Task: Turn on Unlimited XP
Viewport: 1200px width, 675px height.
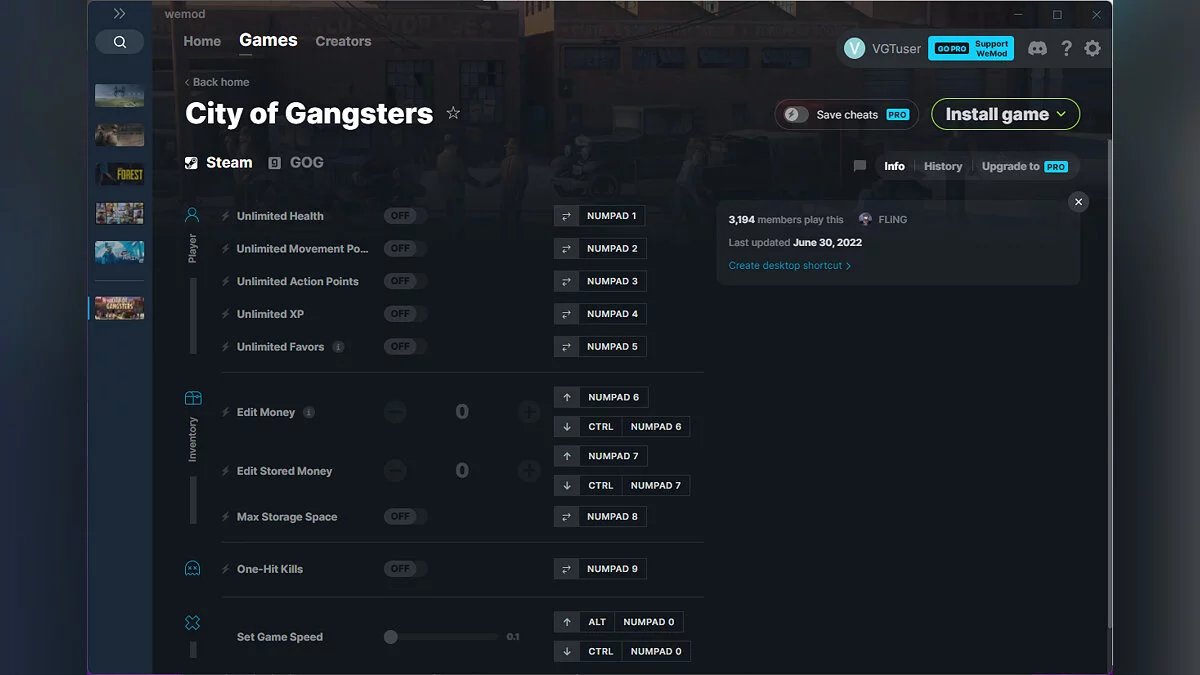Action: [x=404, y=313]
